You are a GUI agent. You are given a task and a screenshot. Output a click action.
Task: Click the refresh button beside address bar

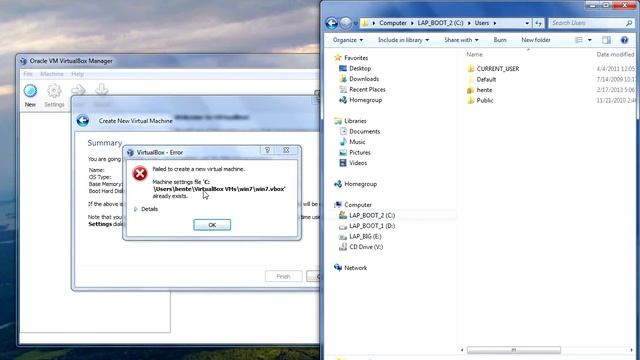(538, 23)
